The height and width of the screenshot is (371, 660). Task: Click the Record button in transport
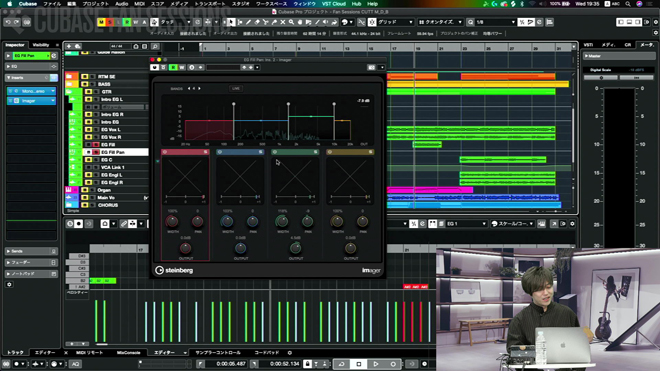[393, 364]
